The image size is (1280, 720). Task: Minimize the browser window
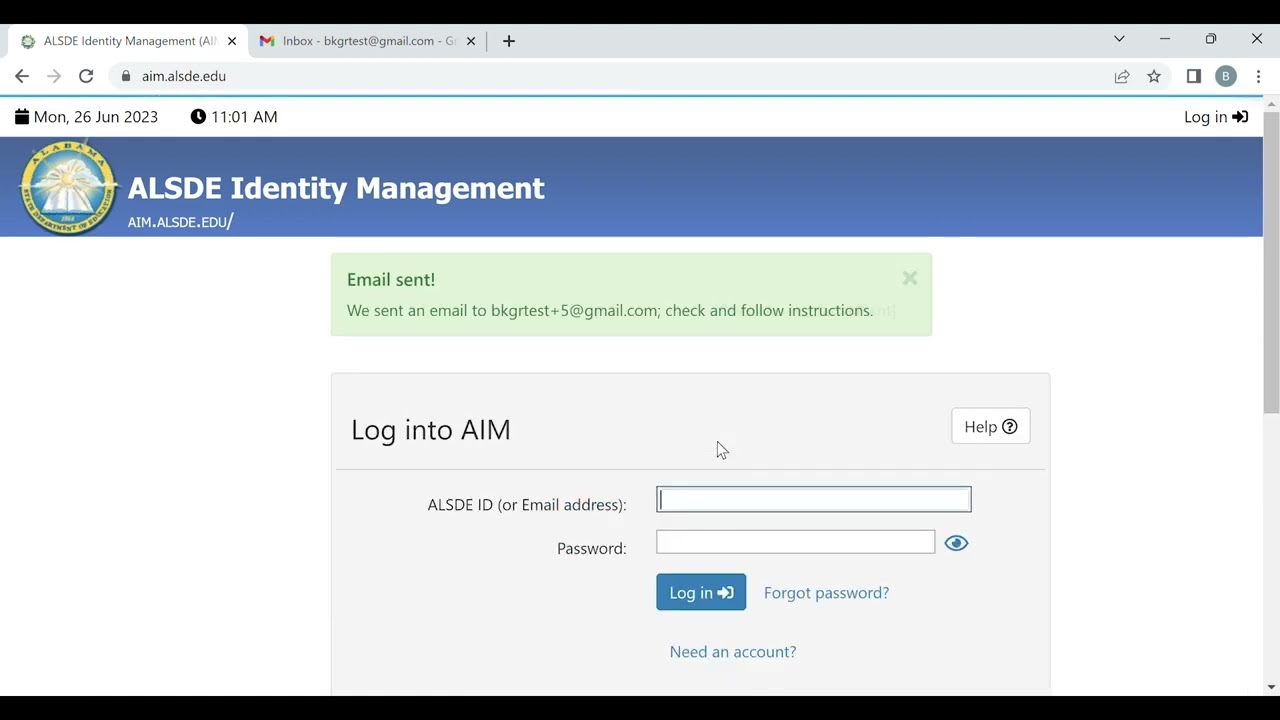click(x=1165, y=39)
